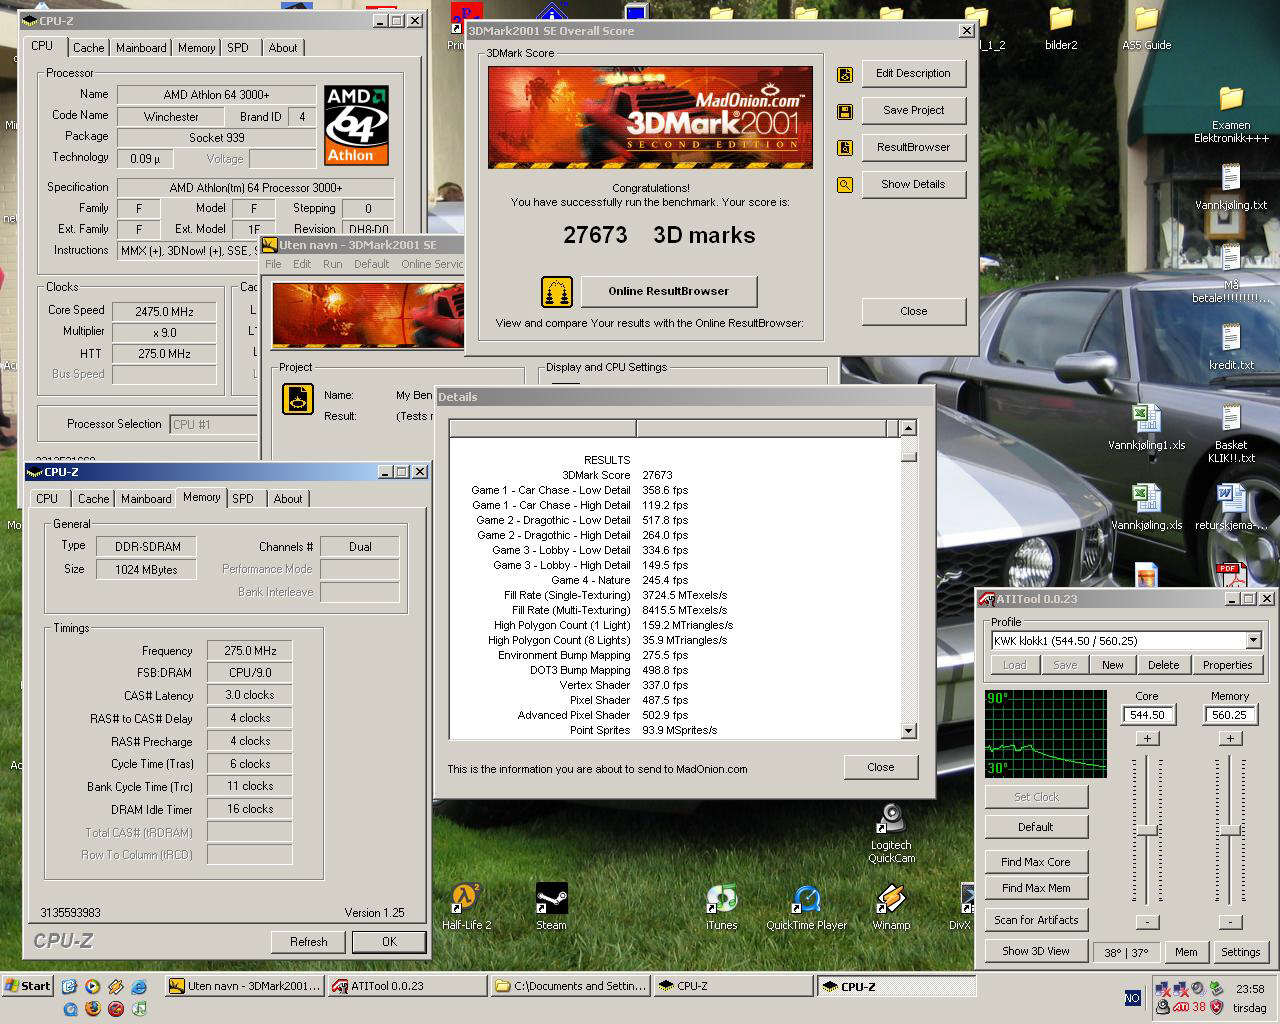Open the disabled Processor Selection dropdown in CPU-Z
Screen dimensions: 1280x1024
[213, 425]
